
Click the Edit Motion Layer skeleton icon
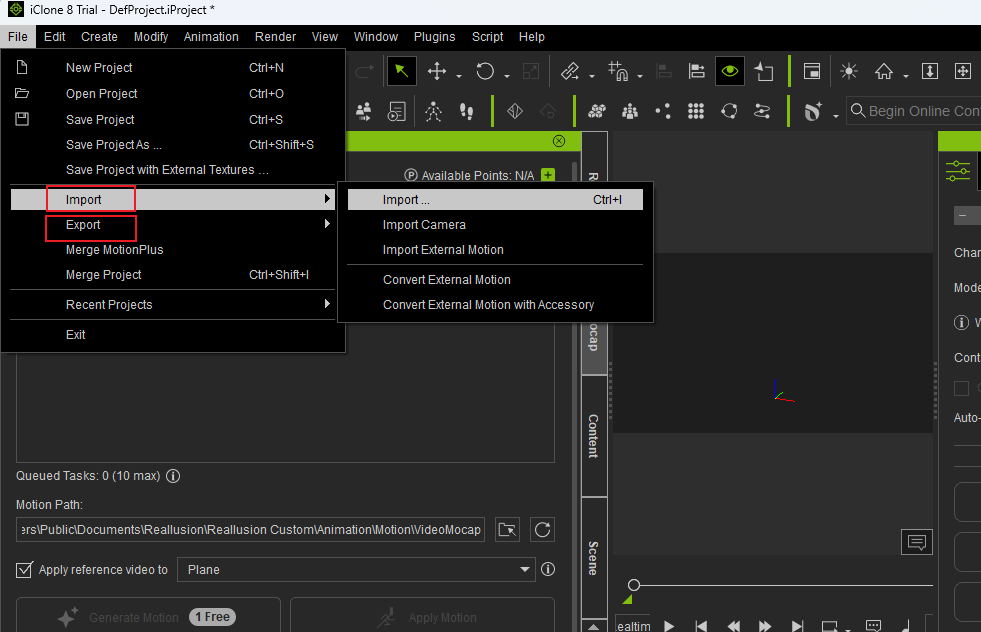tap(433, 111)
